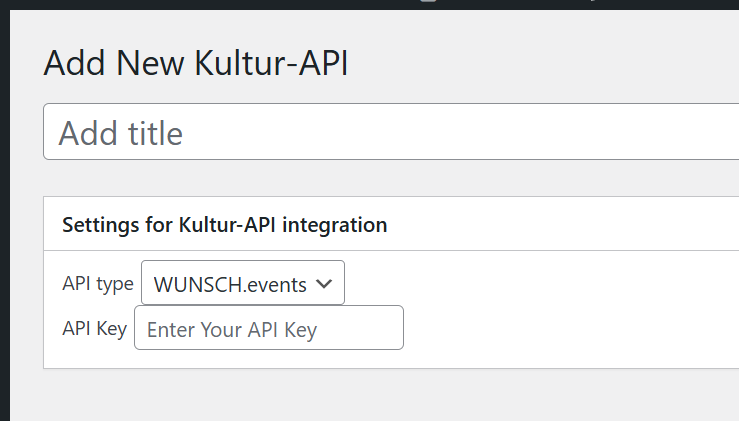Click the Add New Kultur-API heading
The width and height of the screenshot is (739, 421).
(x=196, y=64)
